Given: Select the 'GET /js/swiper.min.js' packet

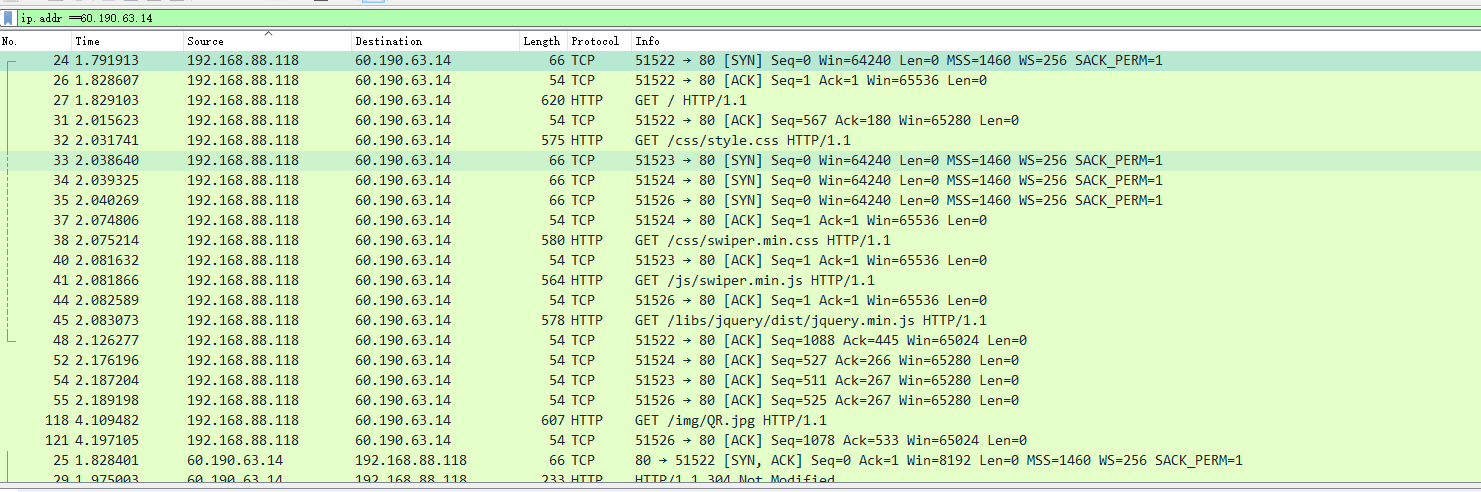Looking at the screenshot, I should click(x=740, y=280).
